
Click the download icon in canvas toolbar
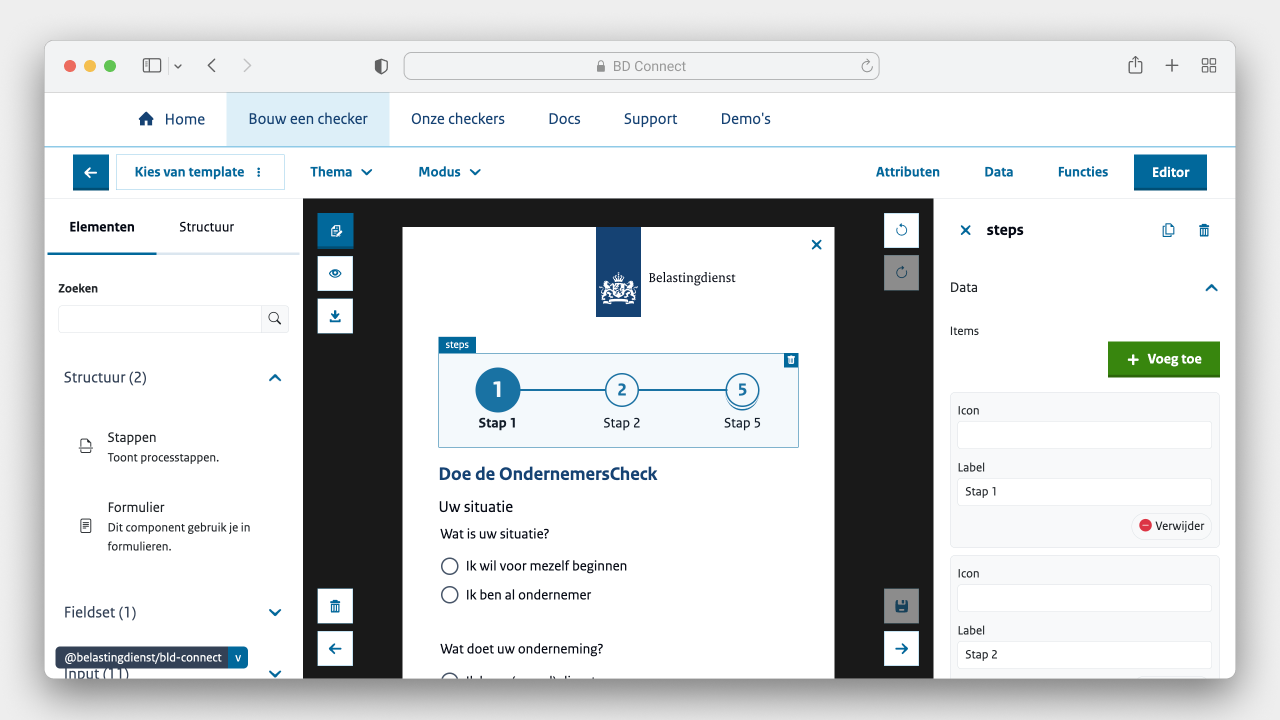coord(335,316)
